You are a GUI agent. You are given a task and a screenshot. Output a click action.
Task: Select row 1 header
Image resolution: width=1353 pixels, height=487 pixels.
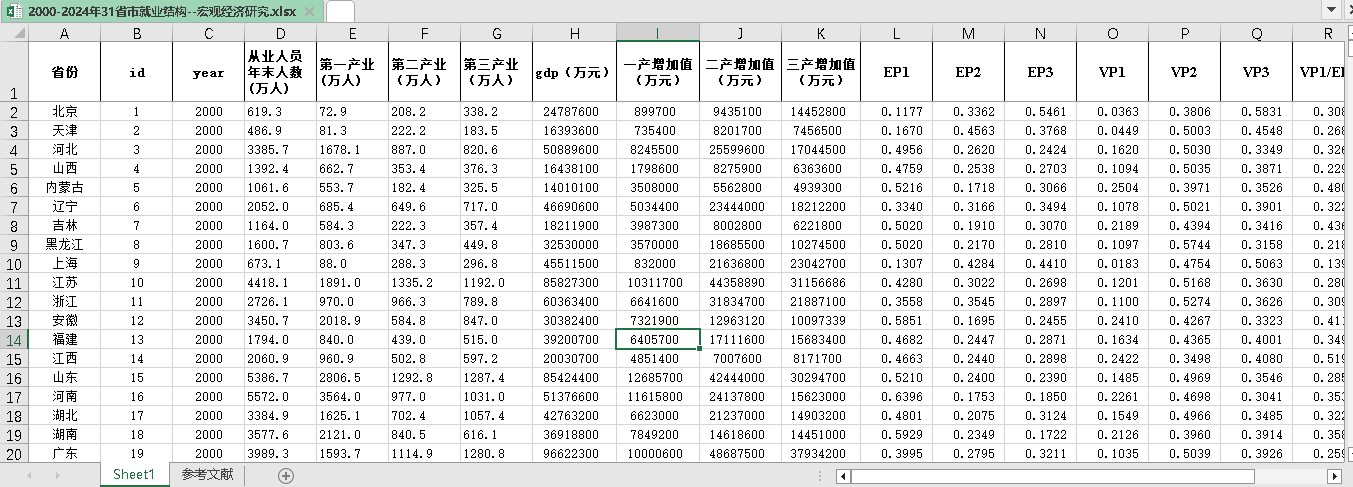[14, 72]
